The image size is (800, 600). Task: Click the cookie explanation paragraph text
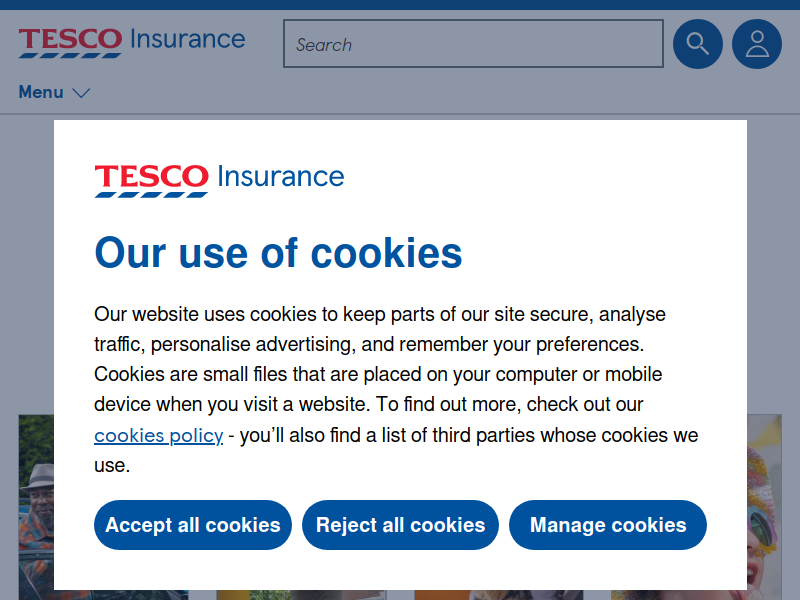coord(396,389)
